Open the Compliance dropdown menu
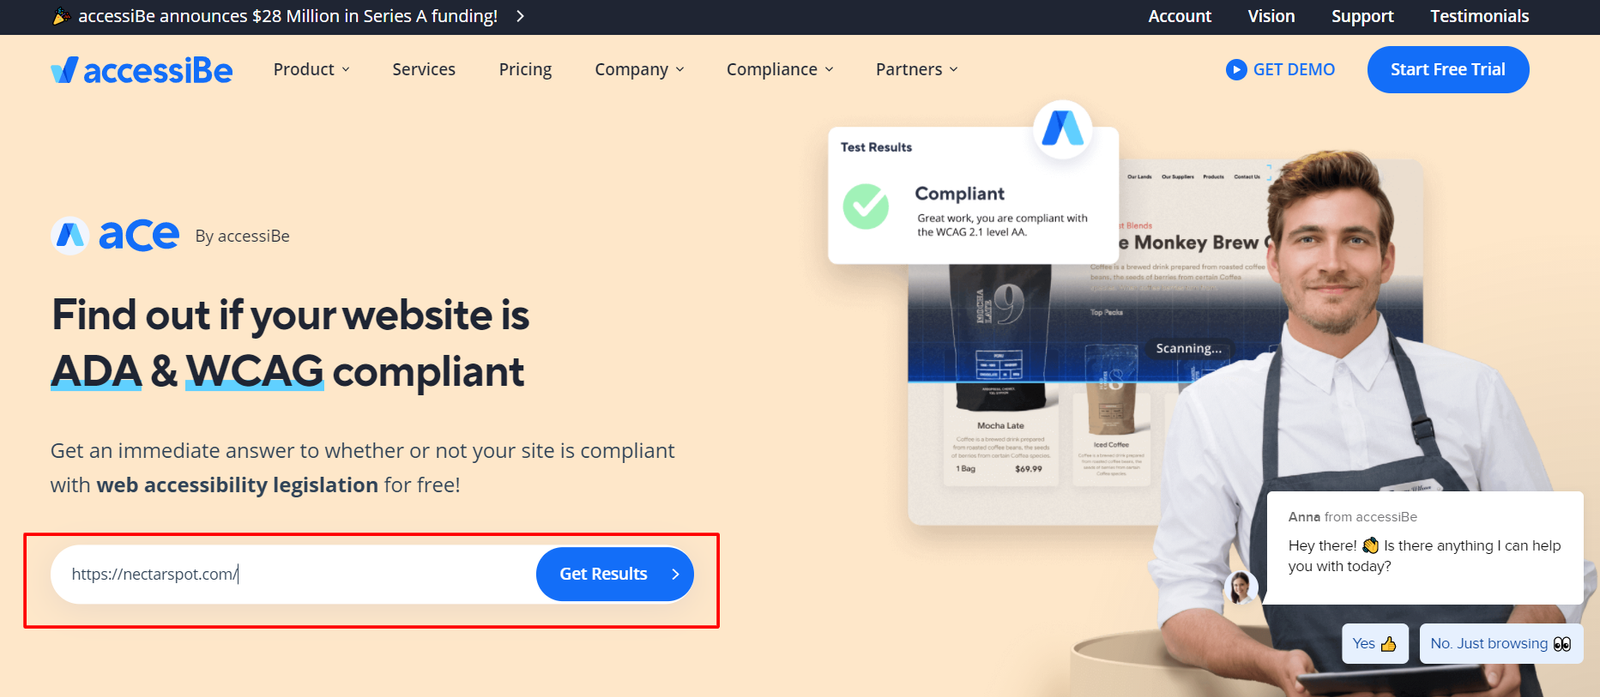The width and height of the screenshot is (1600, 697). 780,69
